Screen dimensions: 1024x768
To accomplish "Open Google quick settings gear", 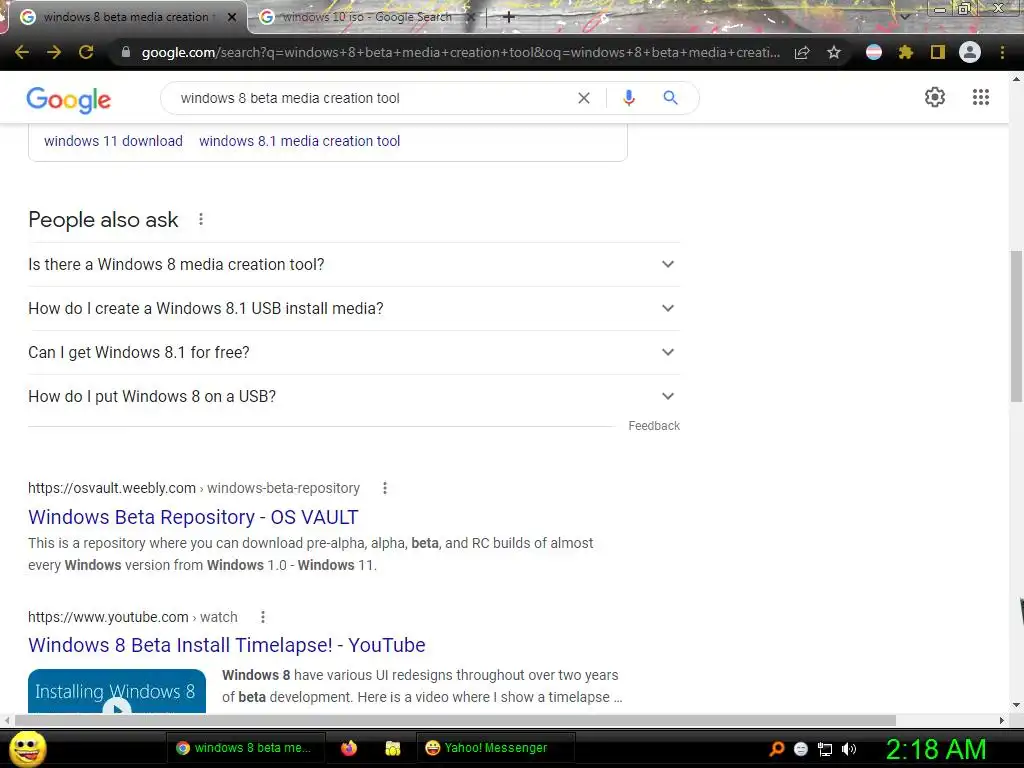I will point(935,97).
